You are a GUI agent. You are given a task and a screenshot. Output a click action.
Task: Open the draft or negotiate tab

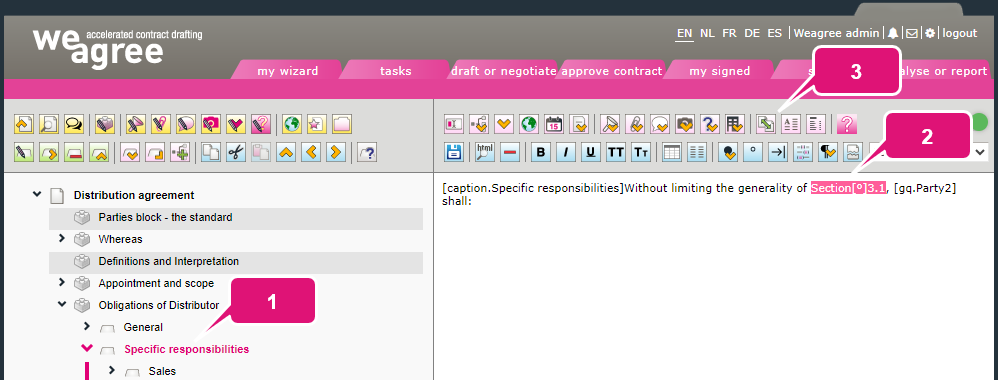pyautogui.click(x=503, y=71)
